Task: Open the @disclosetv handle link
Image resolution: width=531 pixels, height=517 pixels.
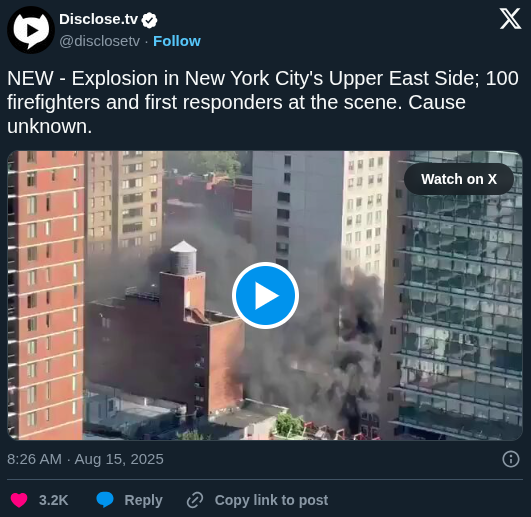Action: click(99, 41)
